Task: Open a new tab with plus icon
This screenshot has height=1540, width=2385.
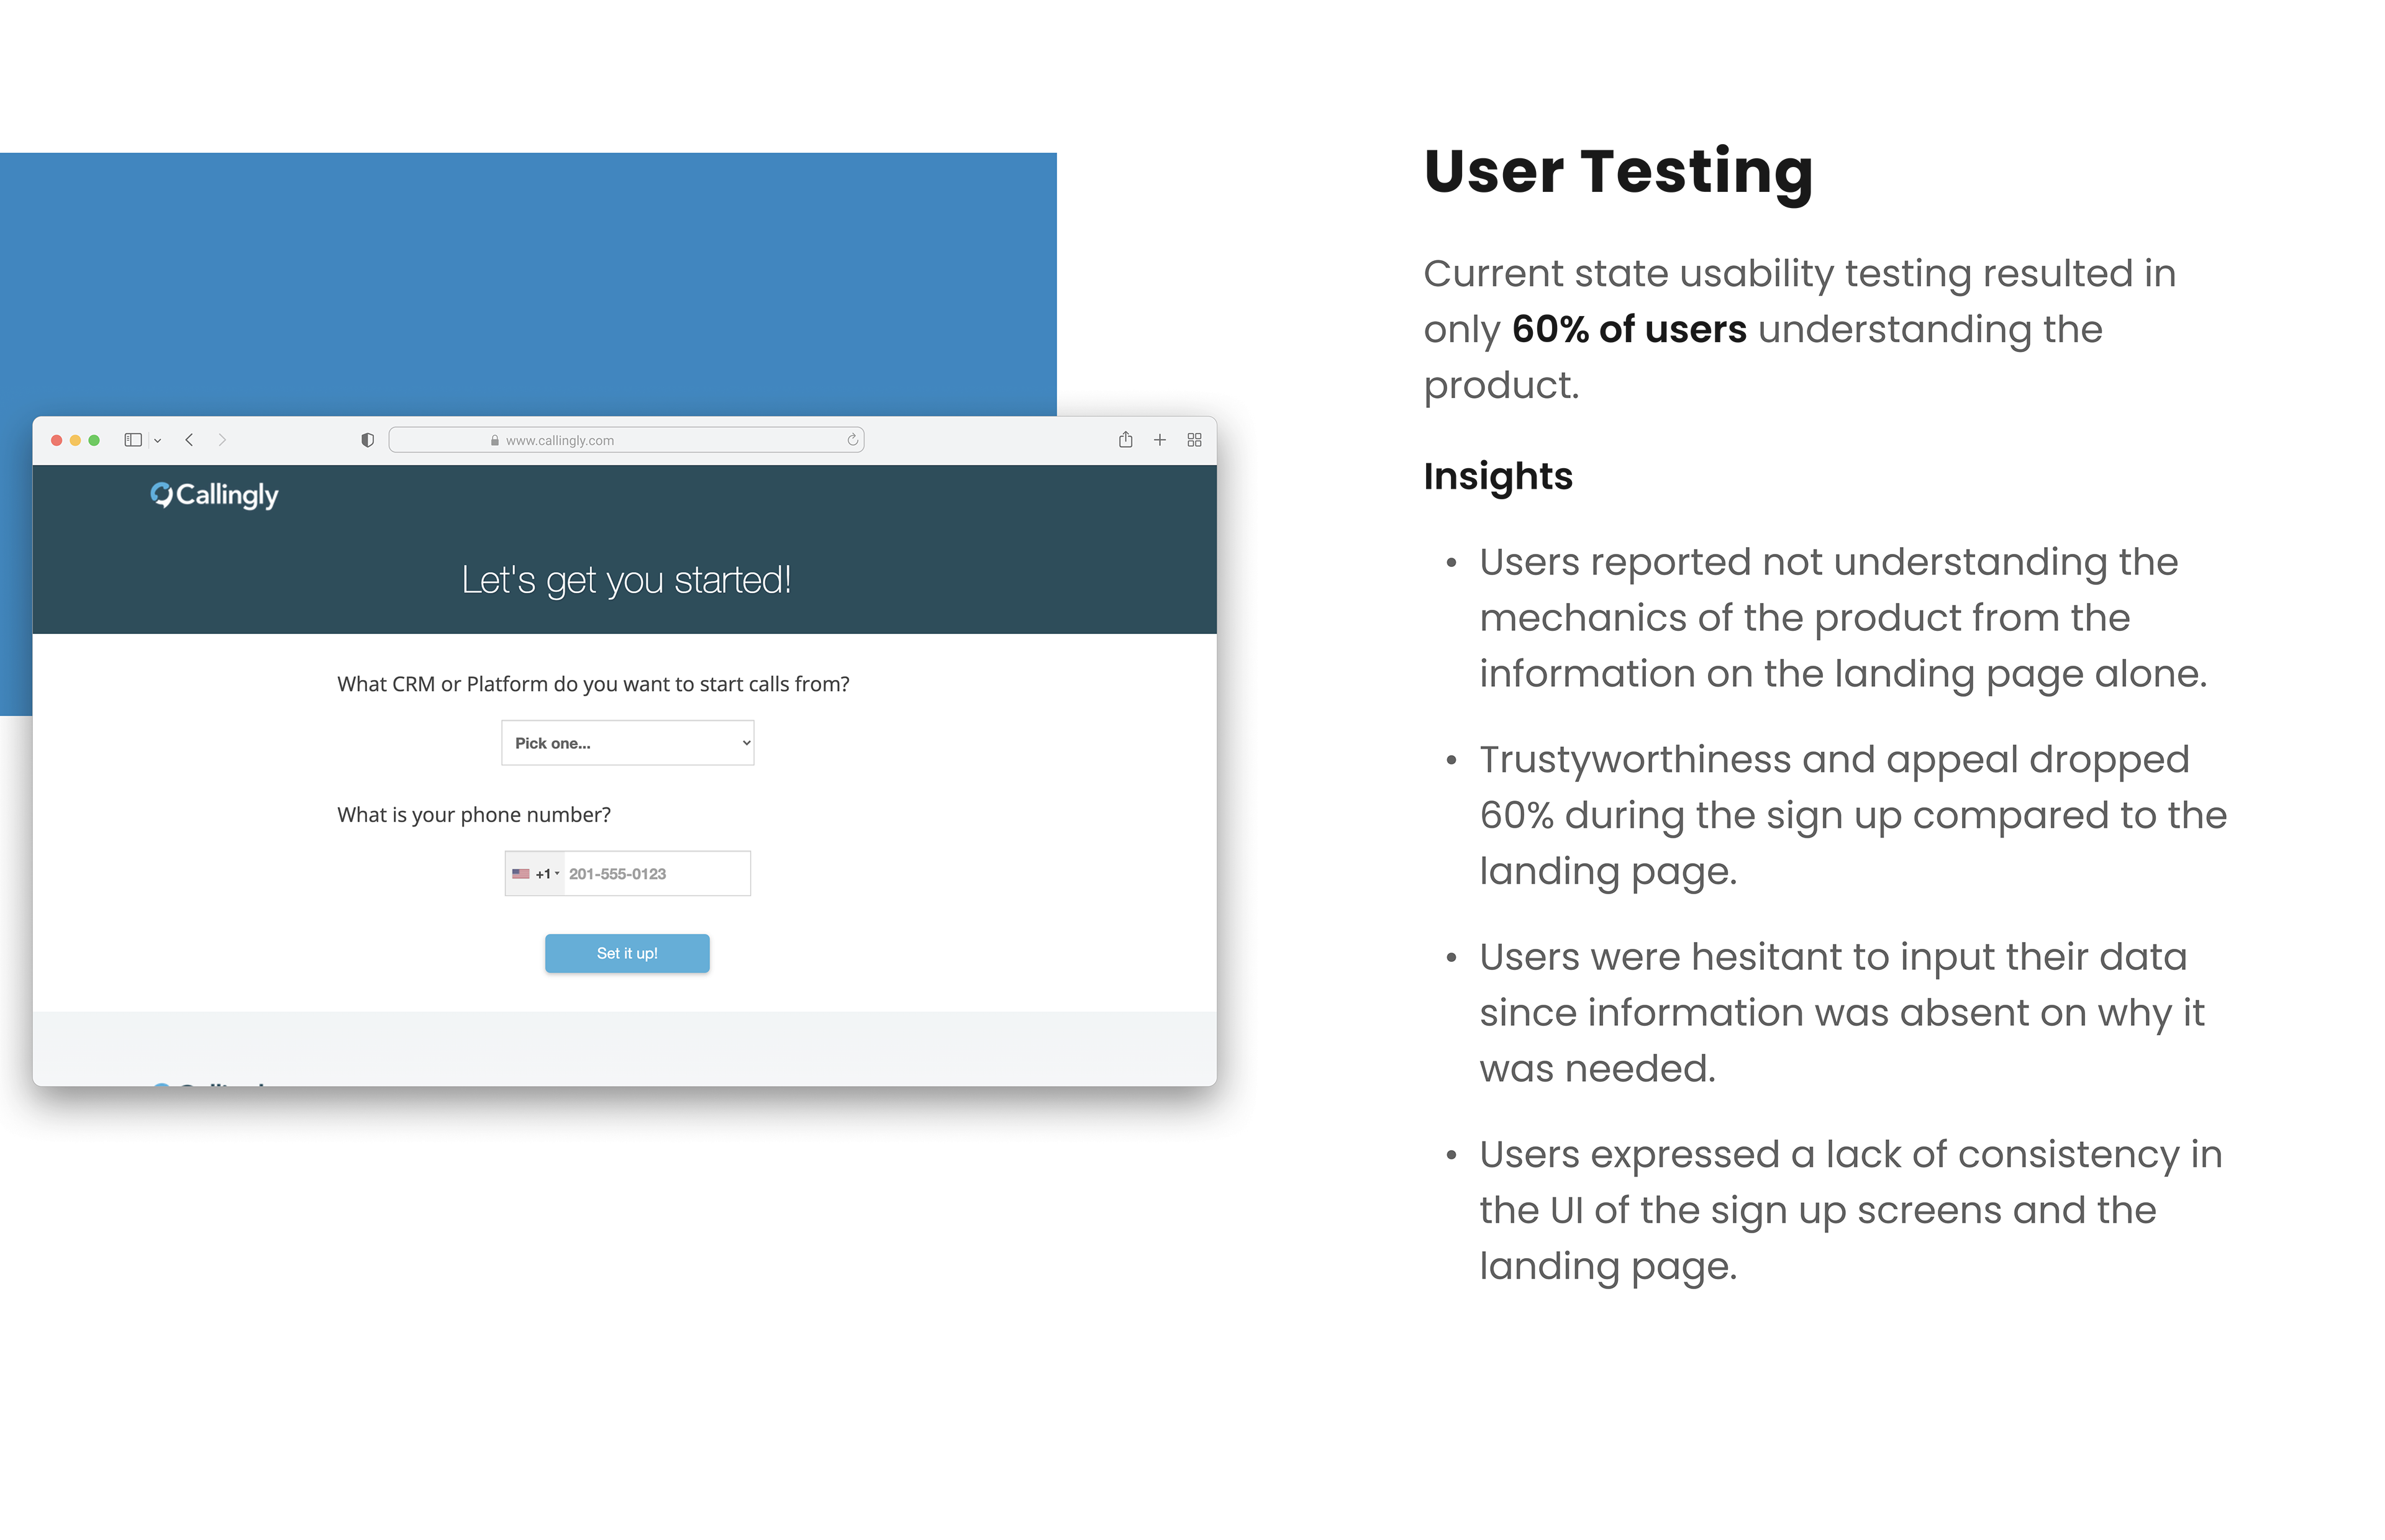Action: click(1159, 440)
